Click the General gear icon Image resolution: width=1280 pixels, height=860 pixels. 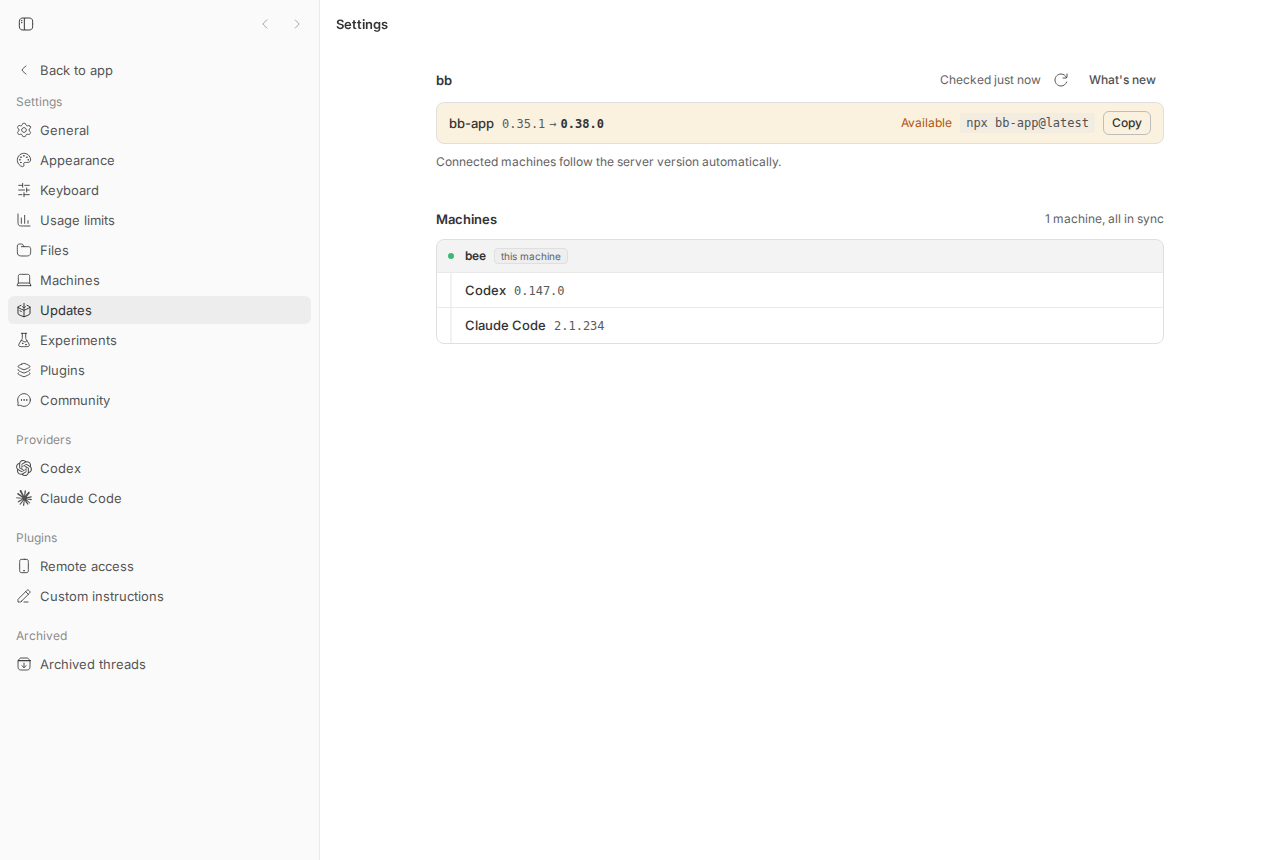point(24,130)
